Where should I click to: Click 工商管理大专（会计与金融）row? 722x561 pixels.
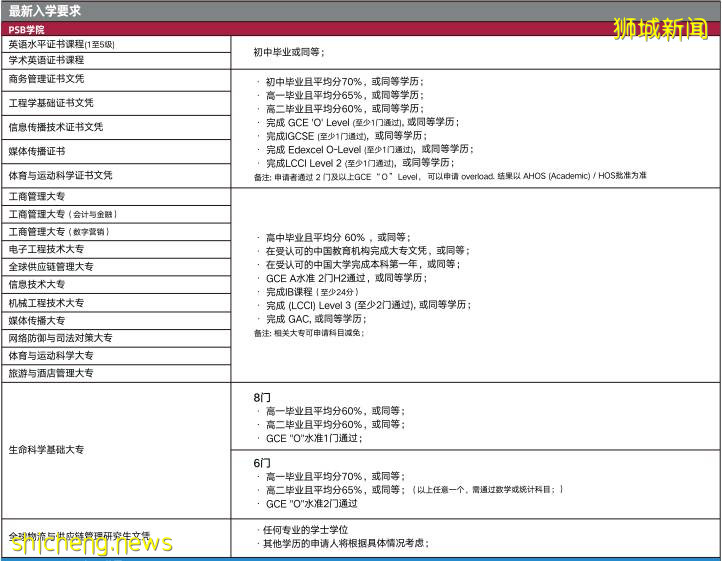tap(116, 215)
